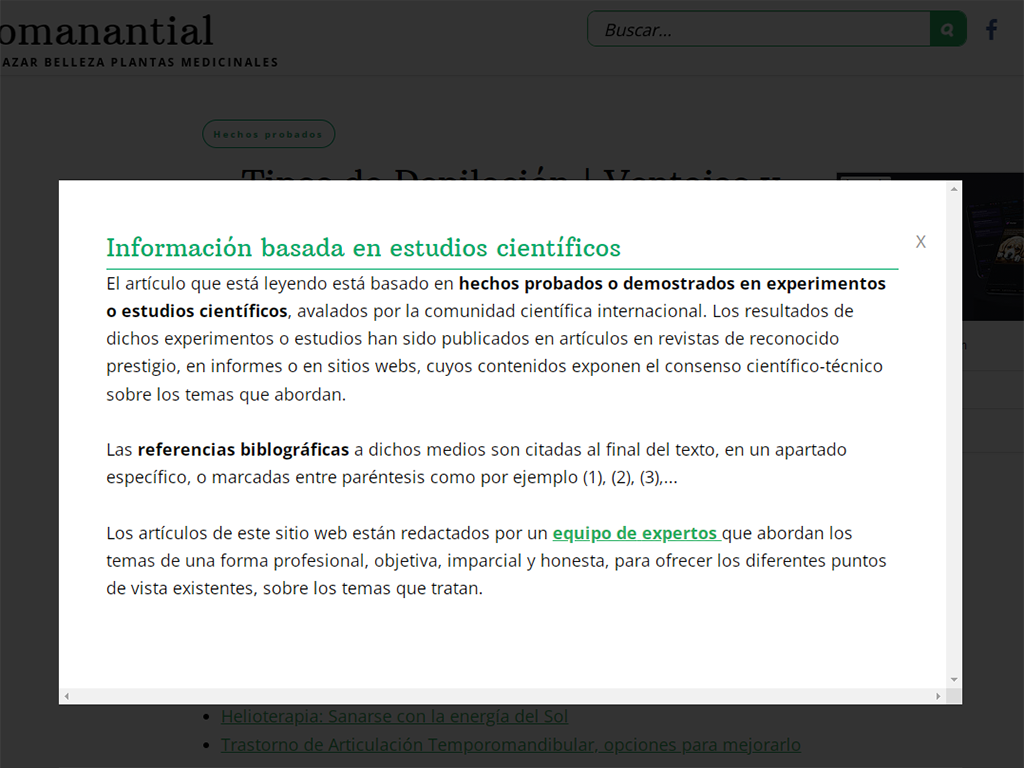Click the Buscar search input field
Image resolution: width=1024 pixels, height=768 pixels.
[x=759, y=29]
